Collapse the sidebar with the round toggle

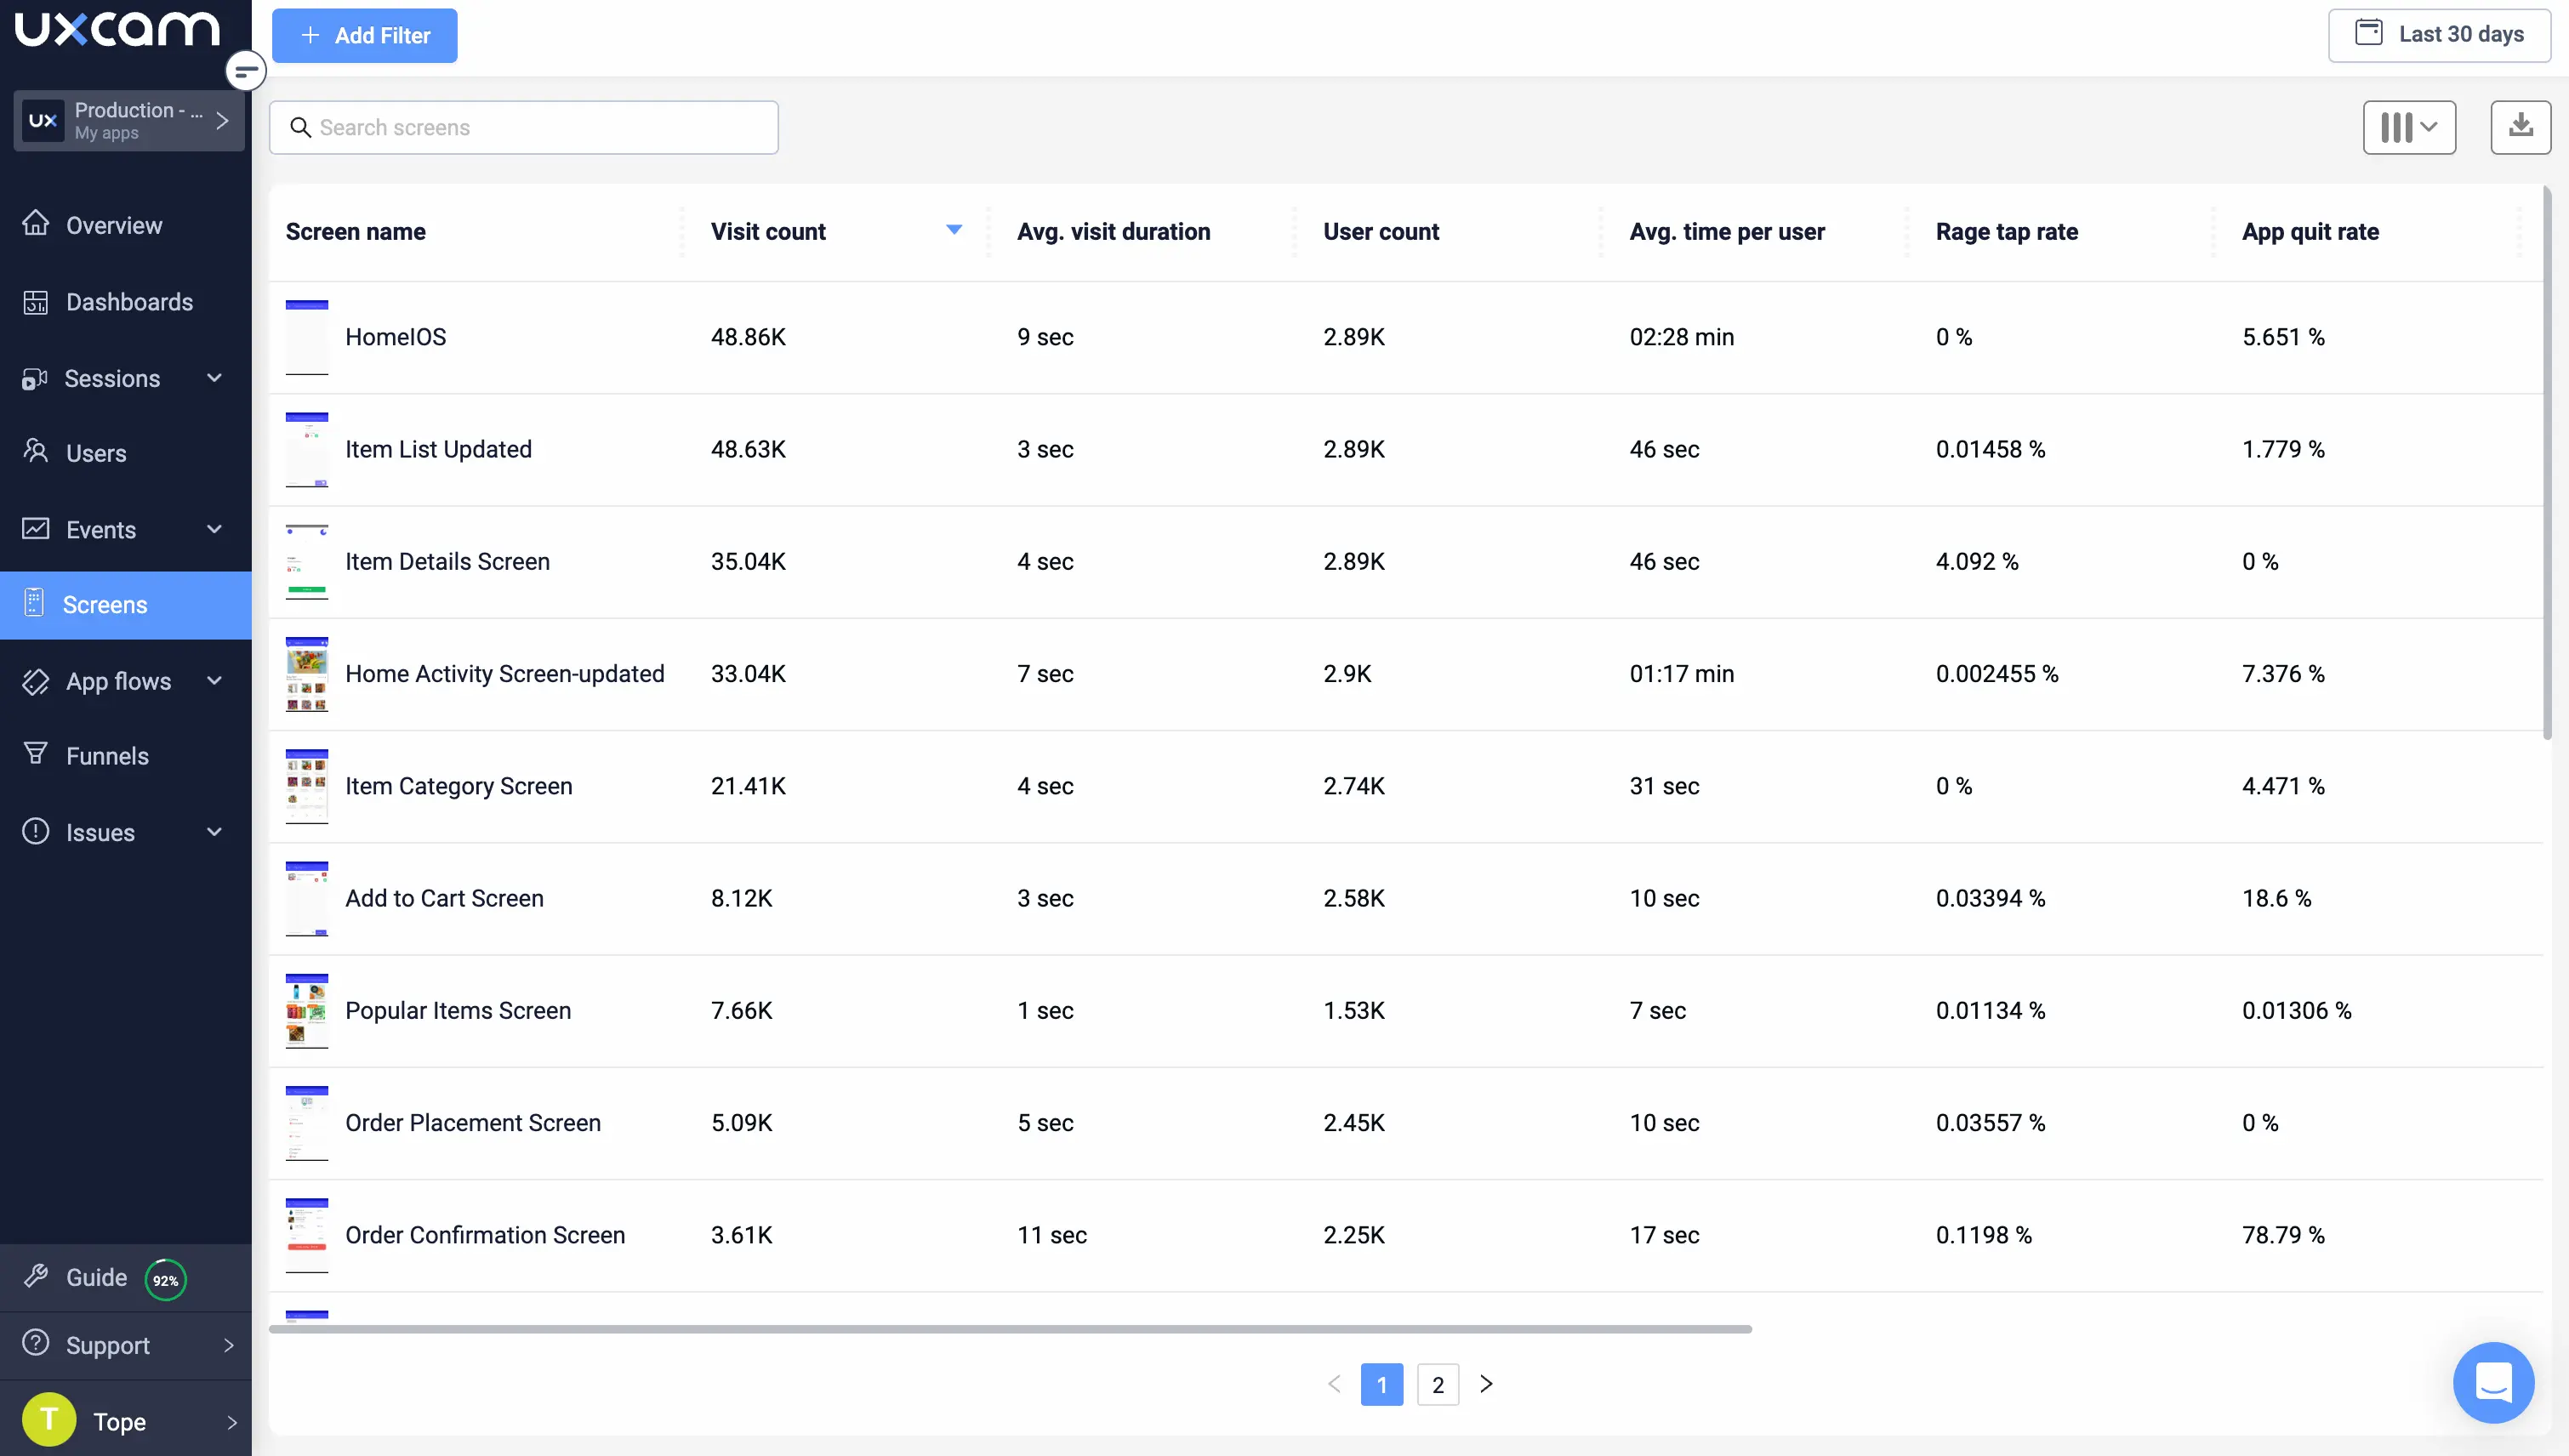(245, 71)
